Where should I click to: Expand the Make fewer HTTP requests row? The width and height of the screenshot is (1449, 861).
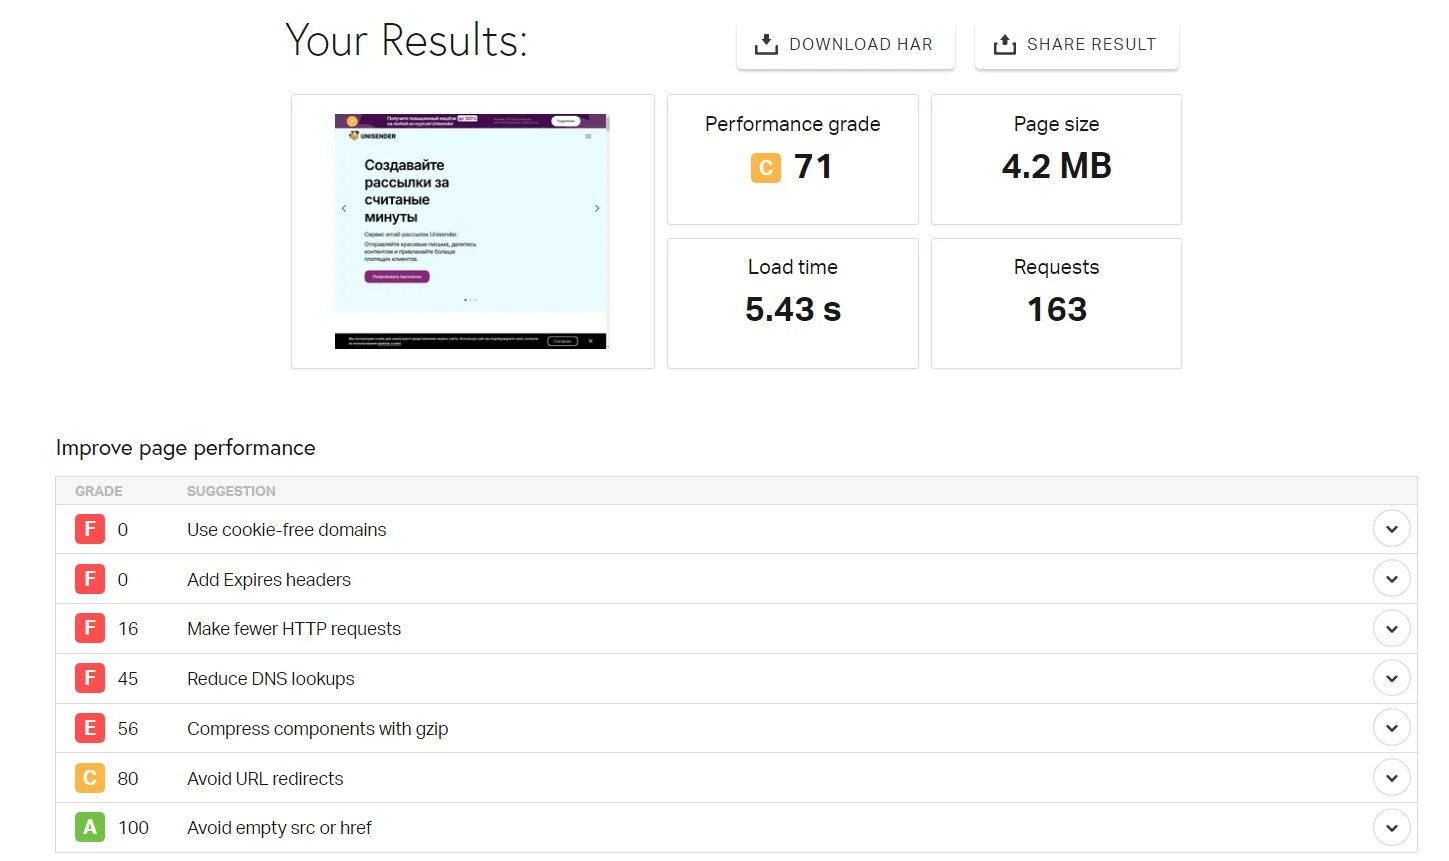click(1391, 629)
